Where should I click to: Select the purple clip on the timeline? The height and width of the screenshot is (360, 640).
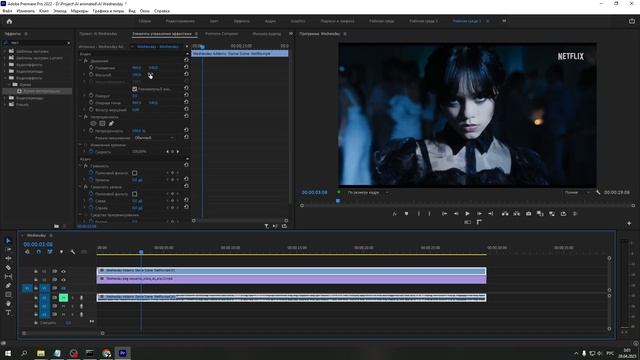pyautogui.click(x=291, y=279)
